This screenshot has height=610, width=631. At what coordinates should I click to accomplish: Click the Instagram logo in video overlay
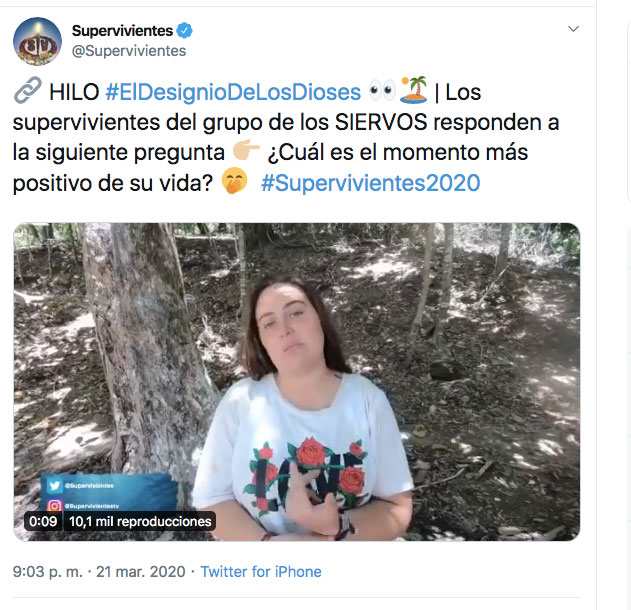[54, 505]
